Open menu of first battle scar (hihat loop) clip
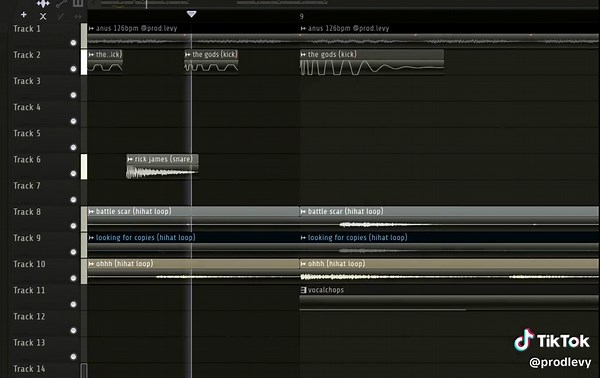Viewport: 600px width, 378px height. 91,212
